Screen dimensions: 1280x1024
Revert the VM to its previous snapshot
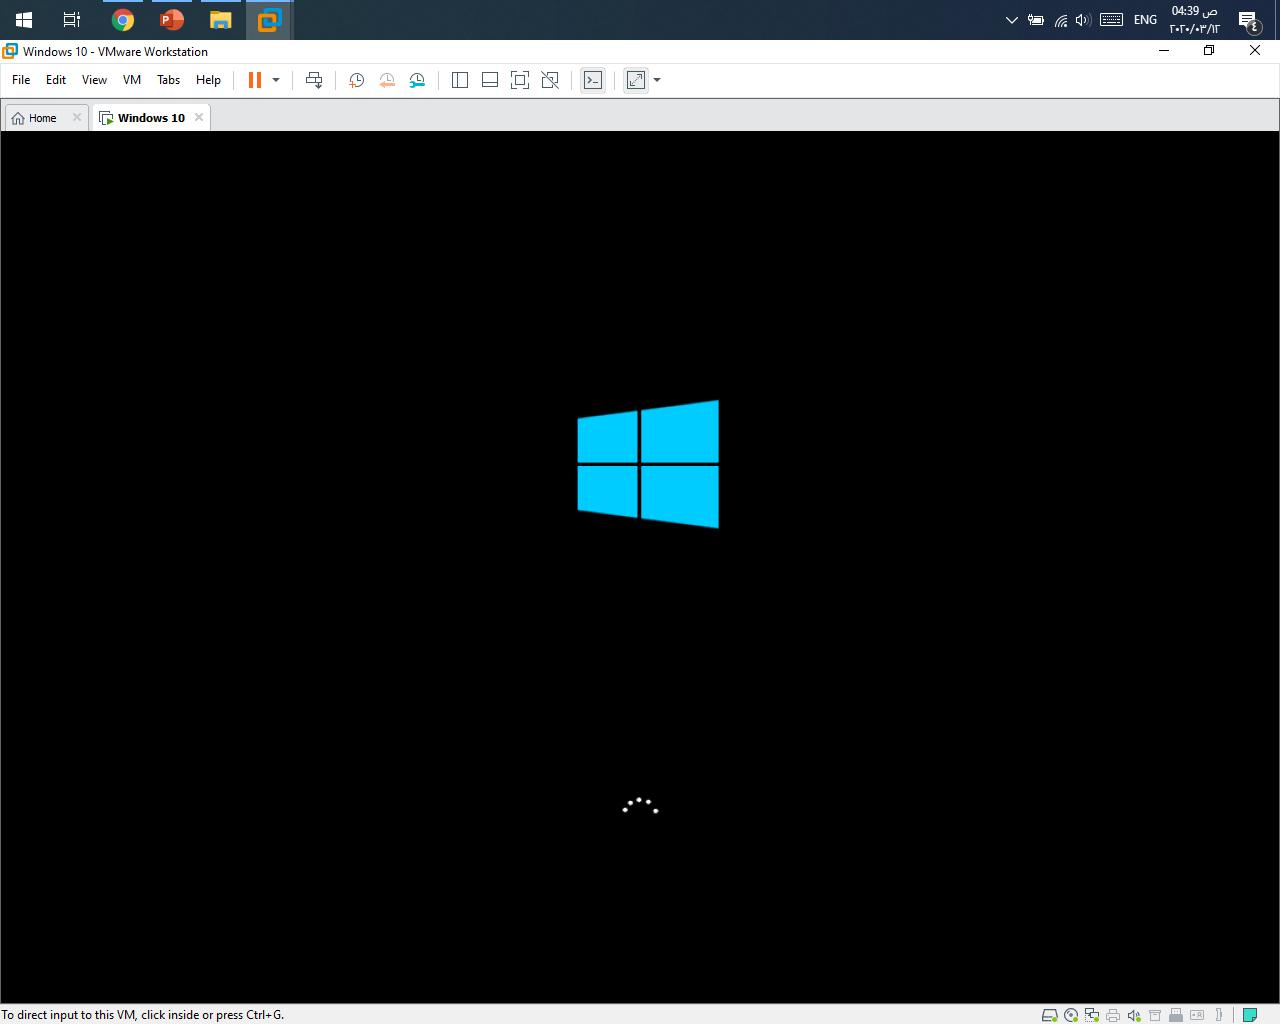click(x=387, y=80)
